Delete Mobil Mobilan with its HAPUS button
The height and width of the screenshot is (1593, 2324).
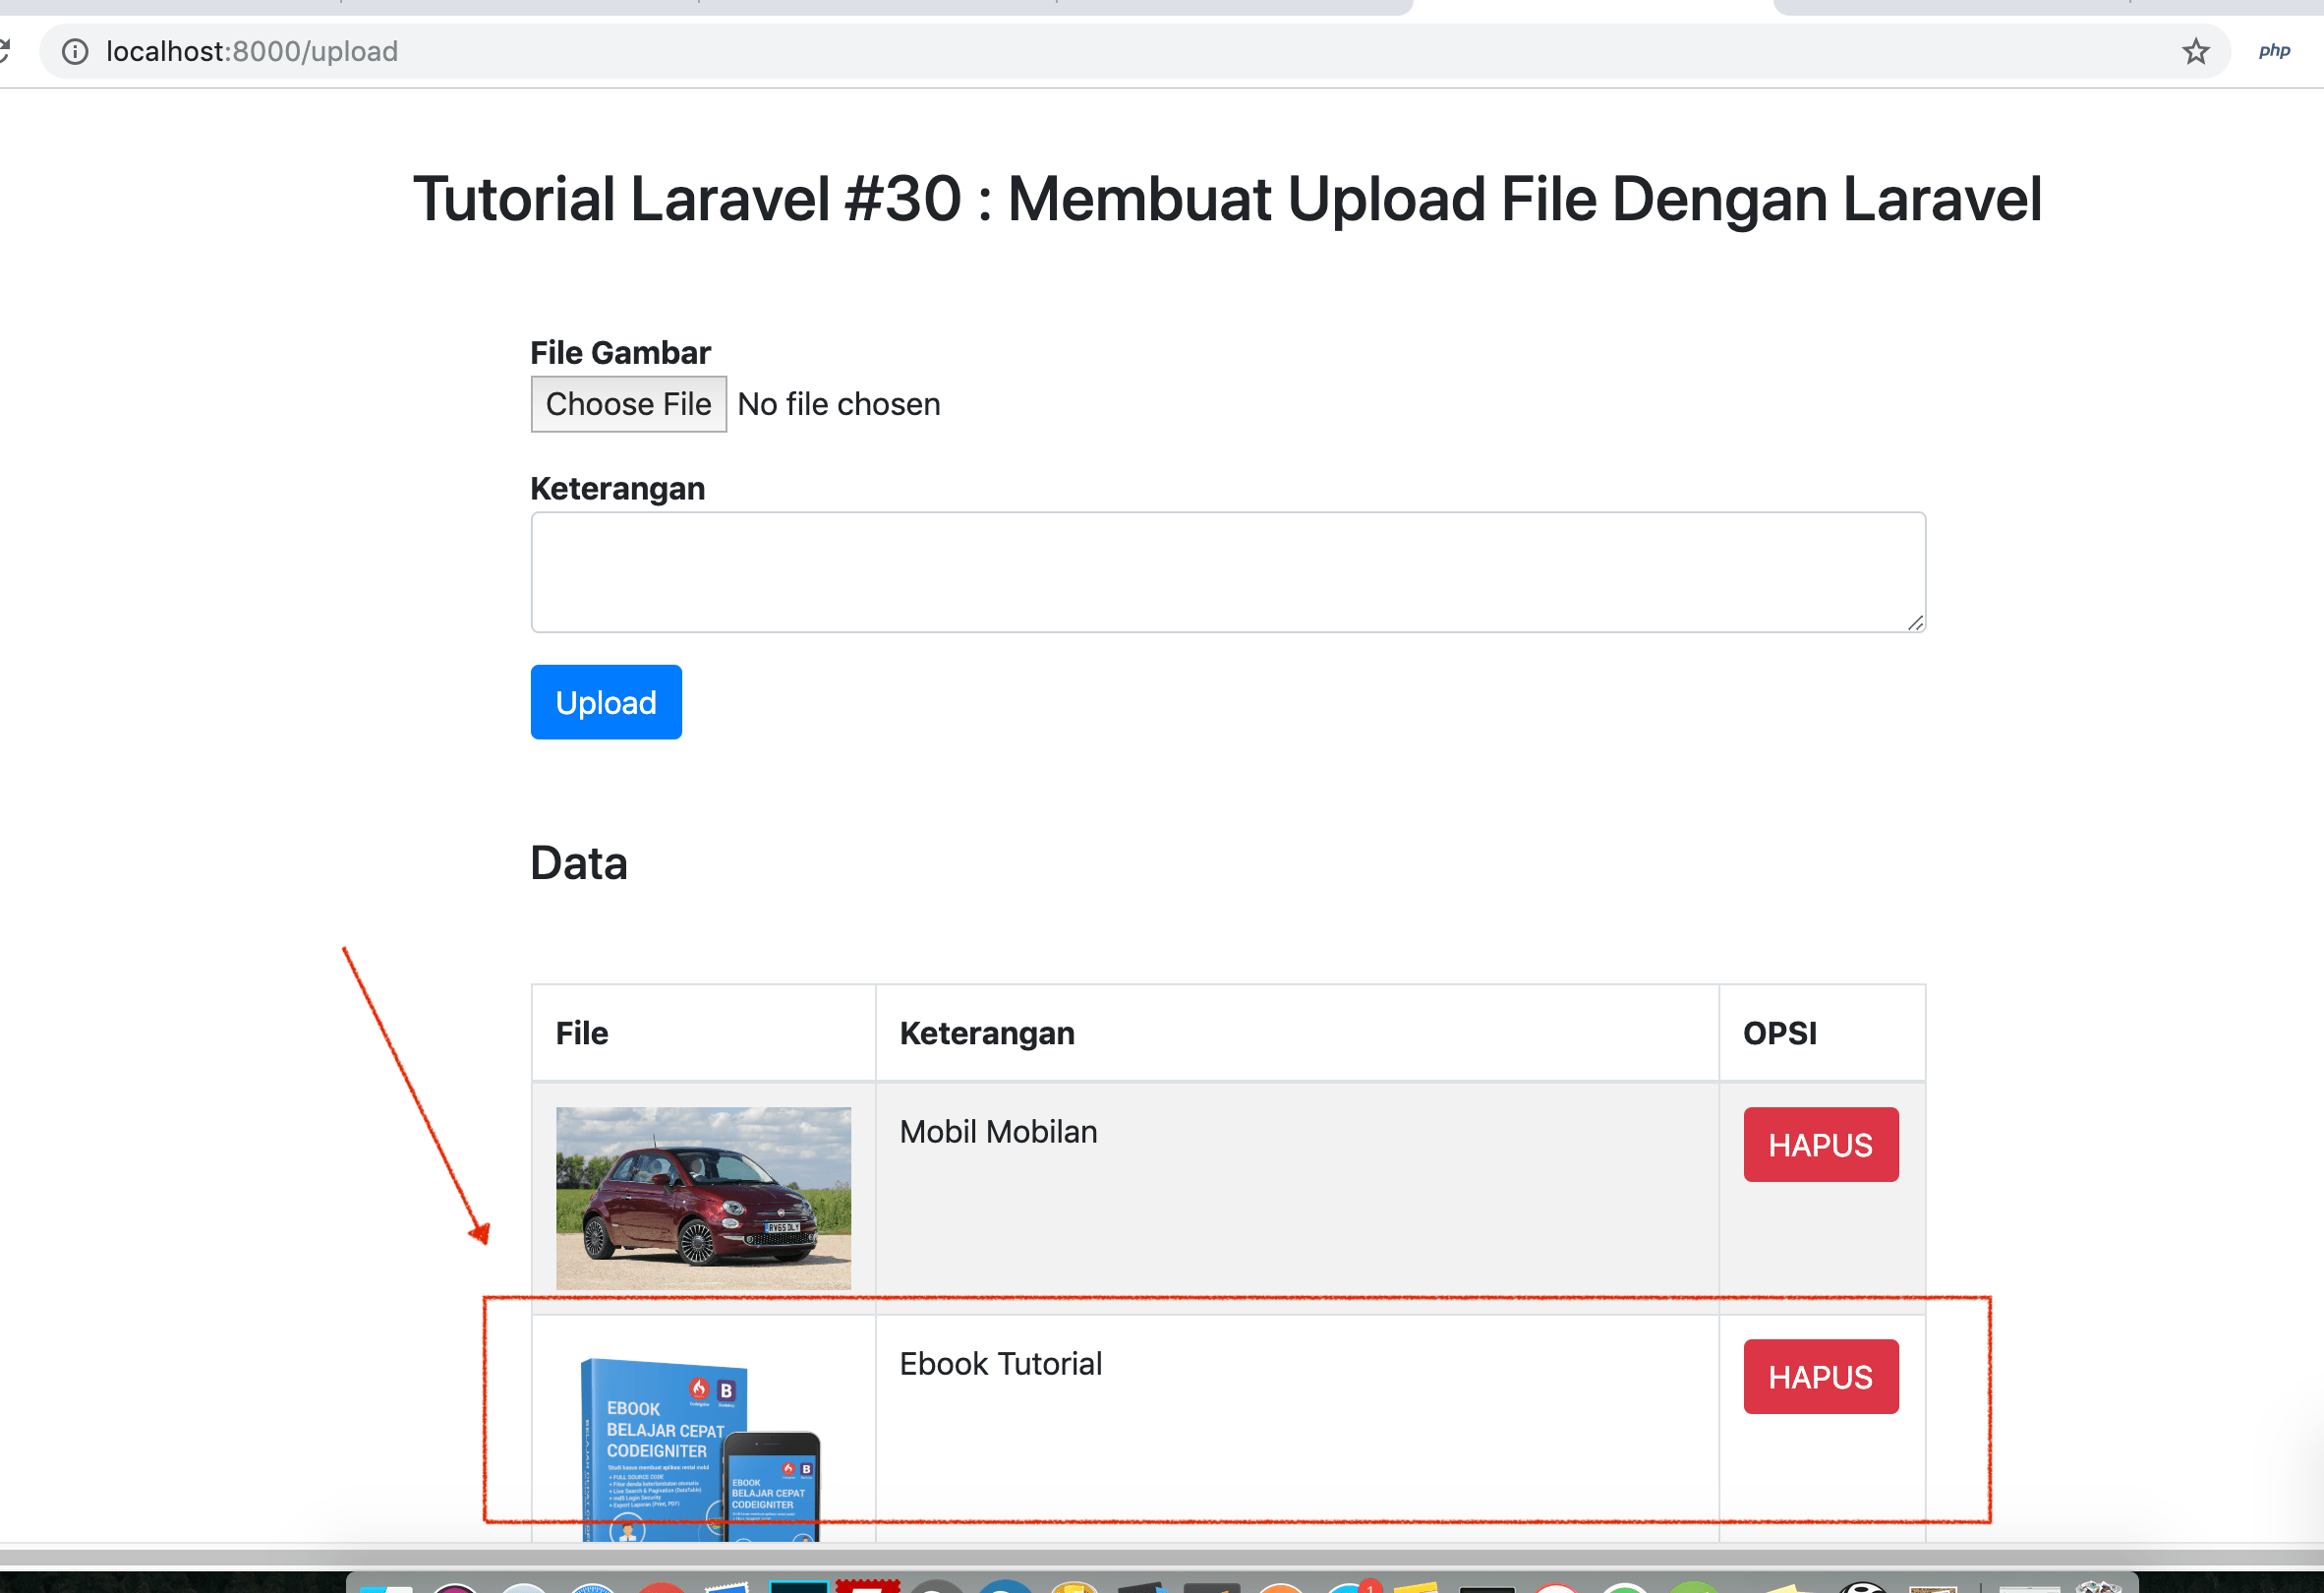click(x=1820, y=1144)
